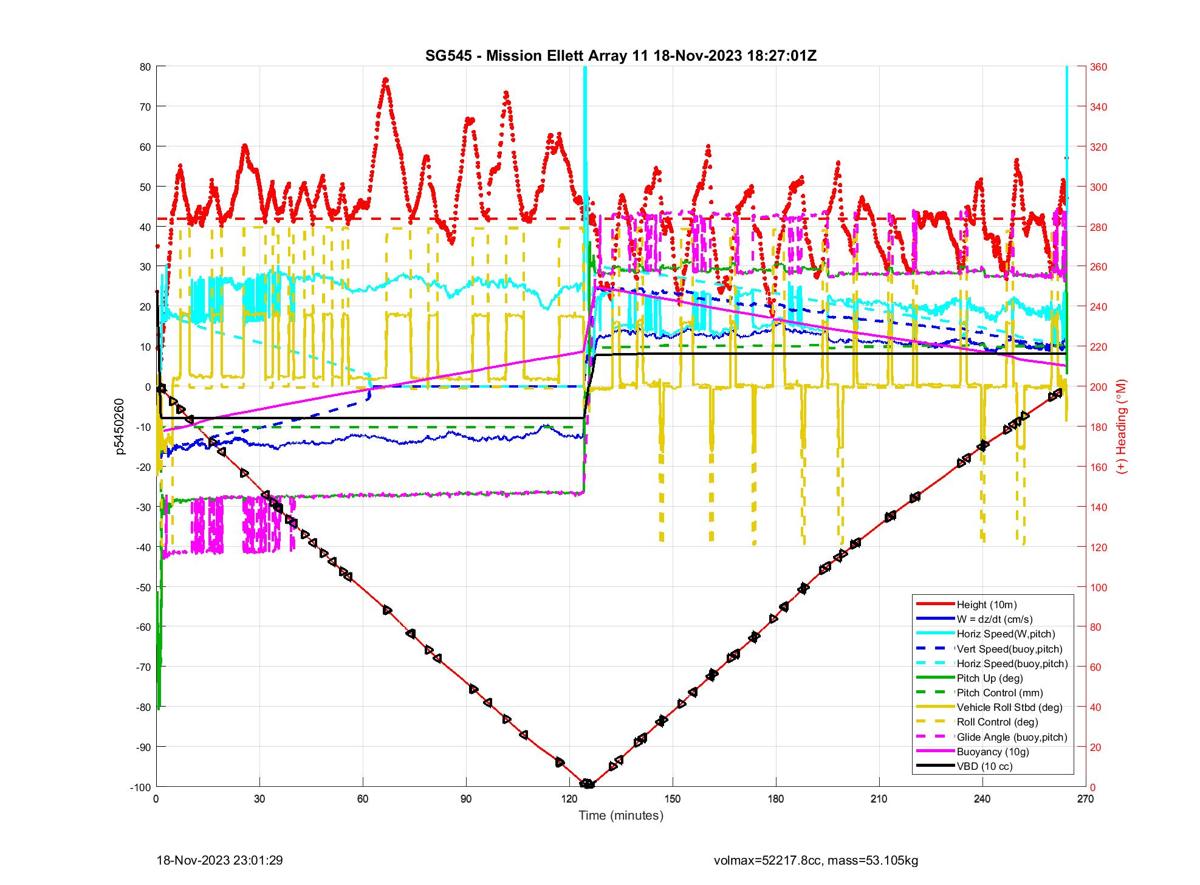Click the plot title SG545 Mission Ellett Array

pos(621,55)
